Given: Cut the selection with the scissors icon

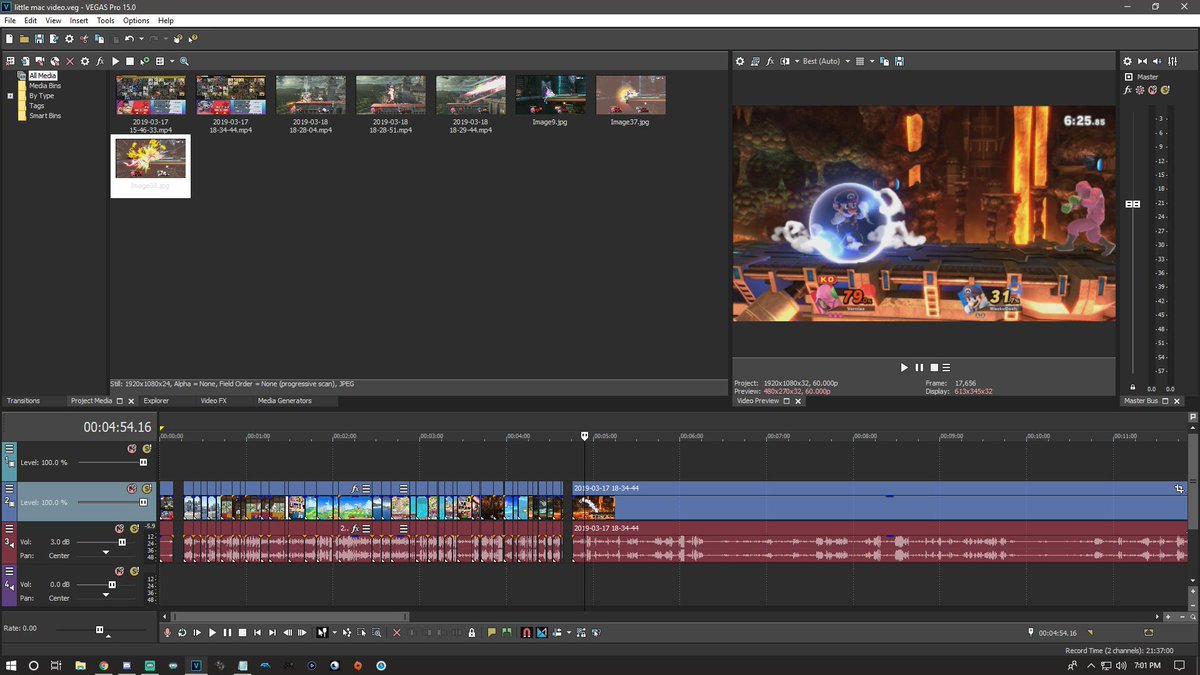Looking at the screenshot, I should coord(84,39).
